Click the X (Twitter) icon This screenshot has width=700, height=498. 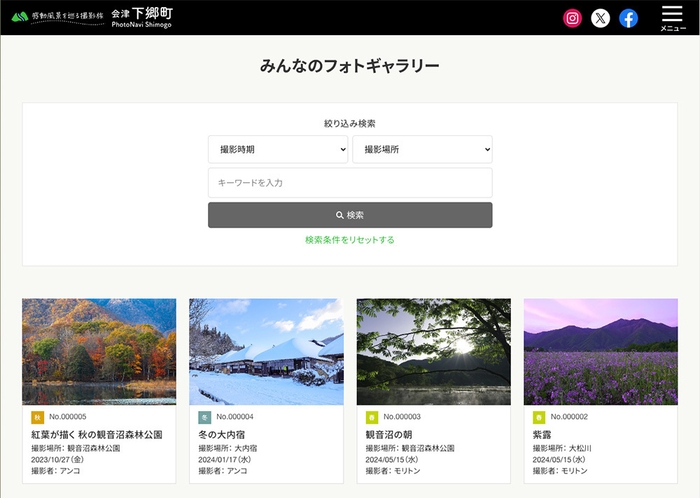click(x=600, y=18)
